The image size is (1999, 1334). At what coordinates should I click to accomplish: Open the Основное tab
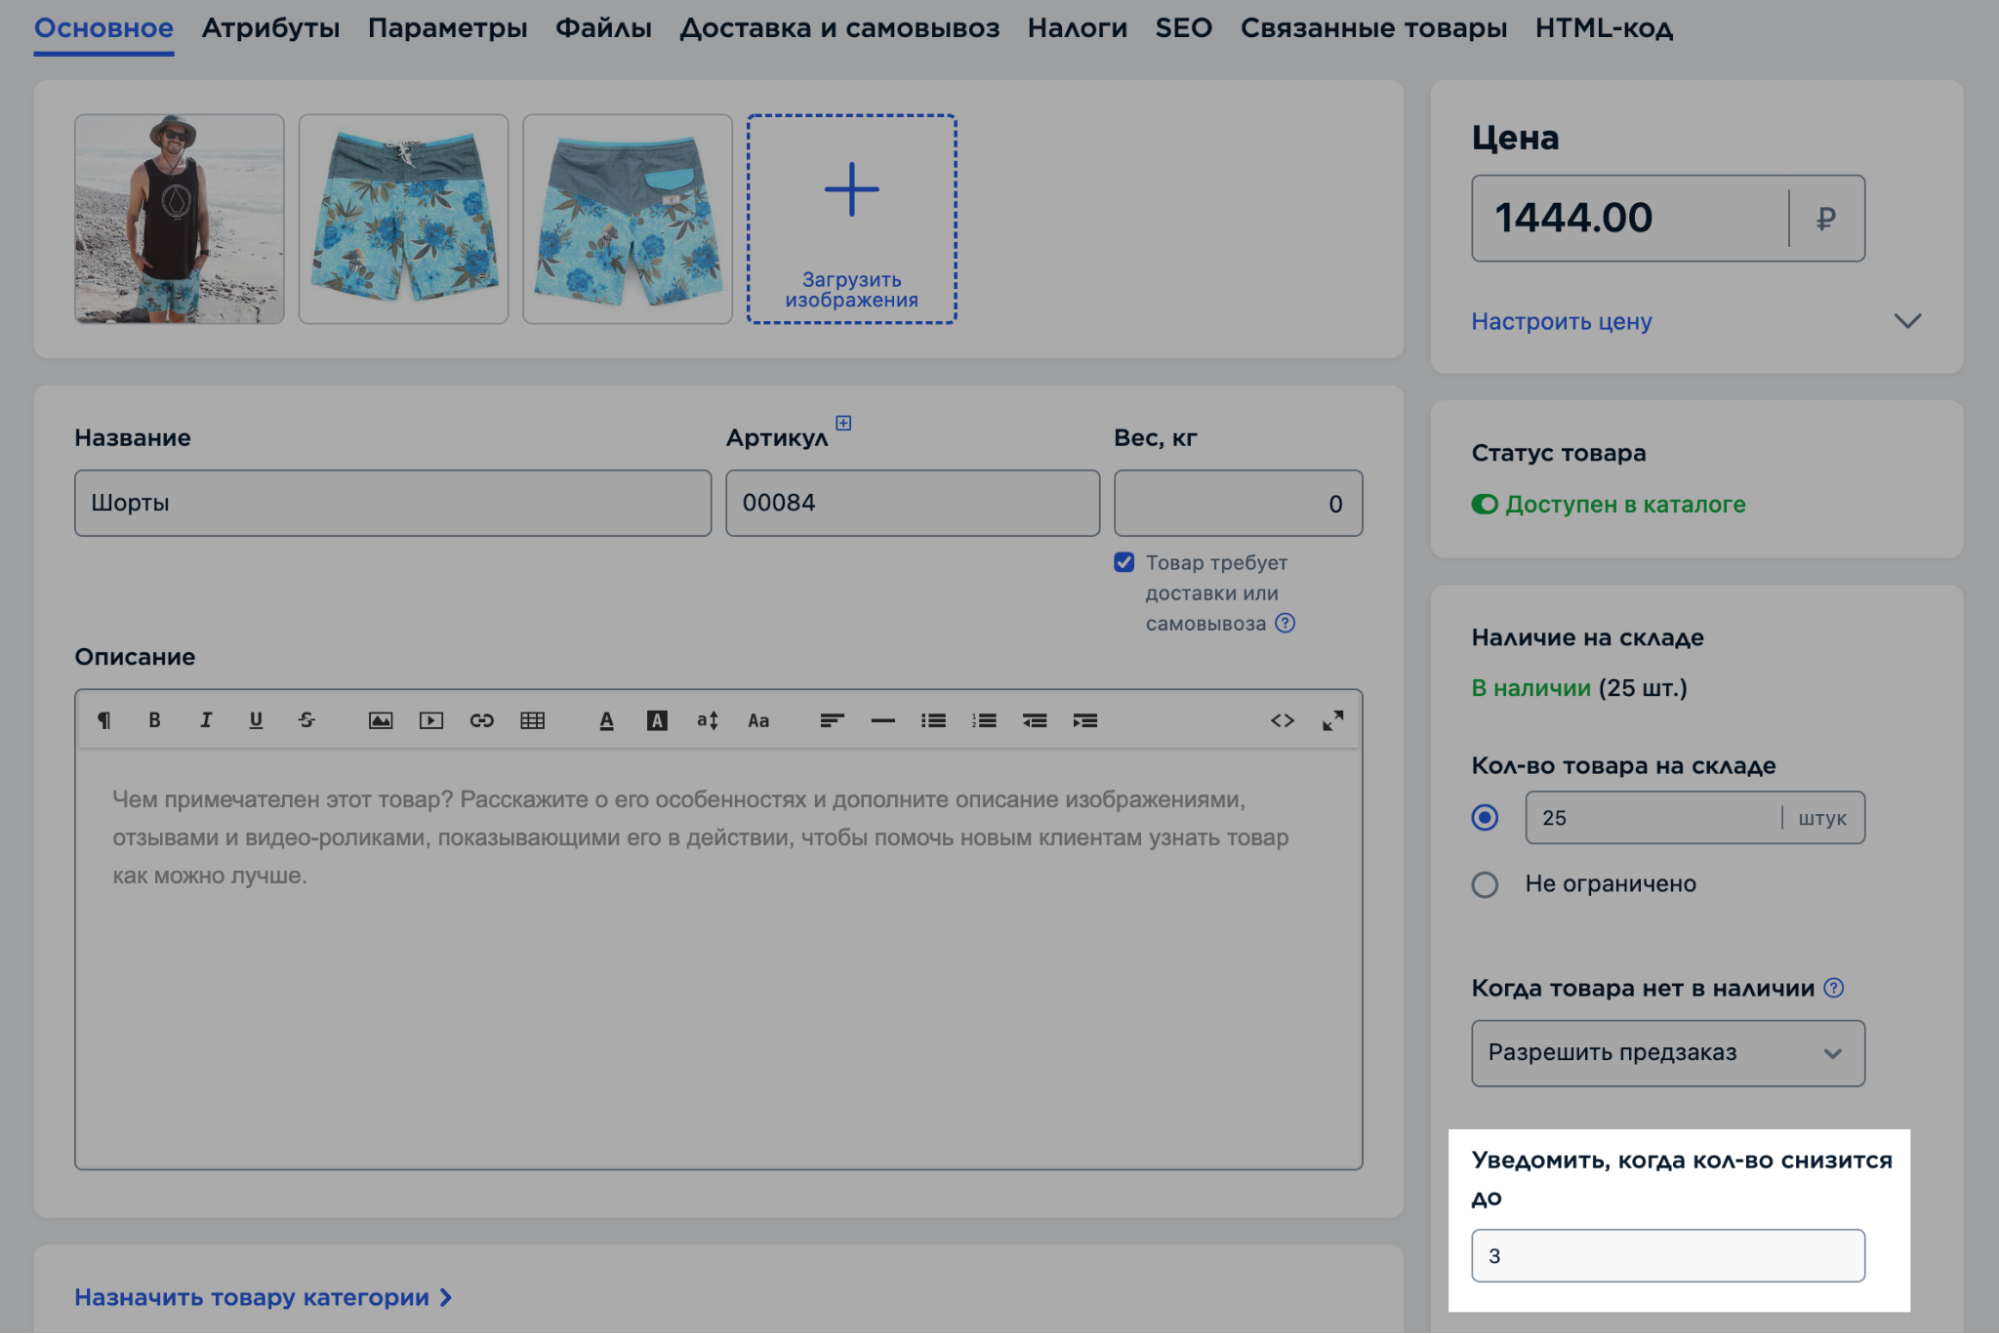click(x=104, y=28)
